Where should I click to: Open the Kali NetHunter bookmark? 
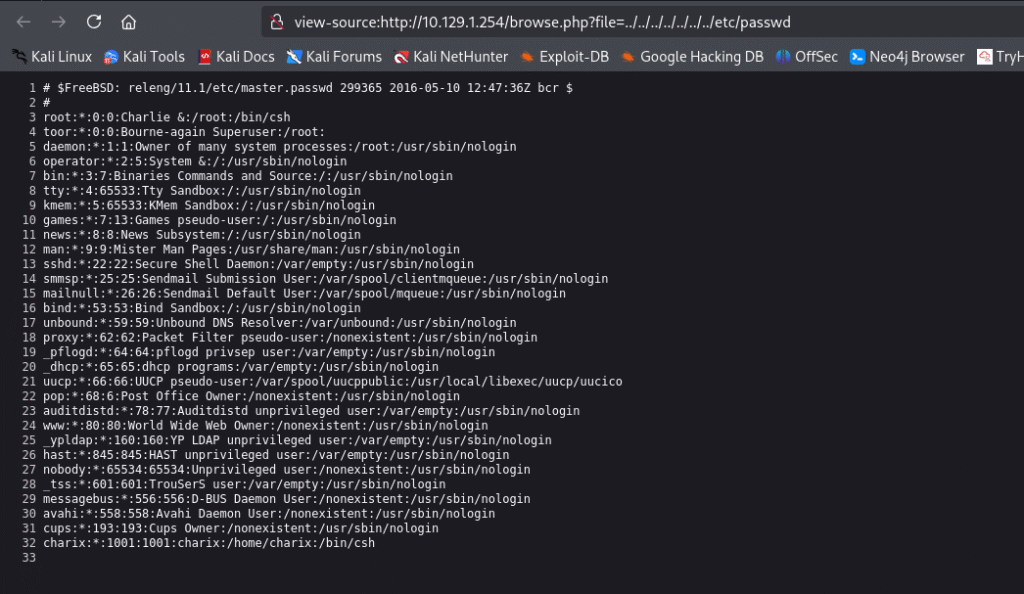[x=451, y=57]
